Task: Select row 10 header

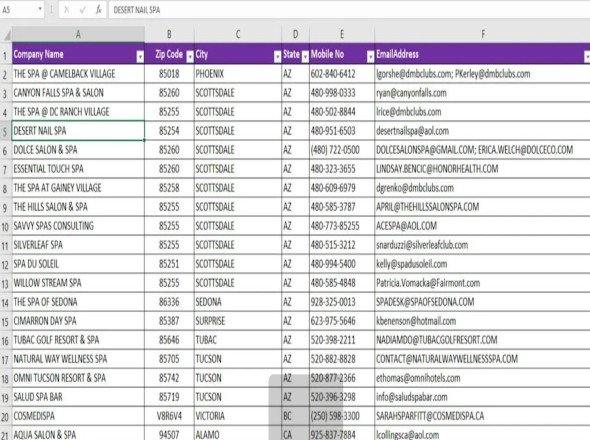Action: click(6, 226)
